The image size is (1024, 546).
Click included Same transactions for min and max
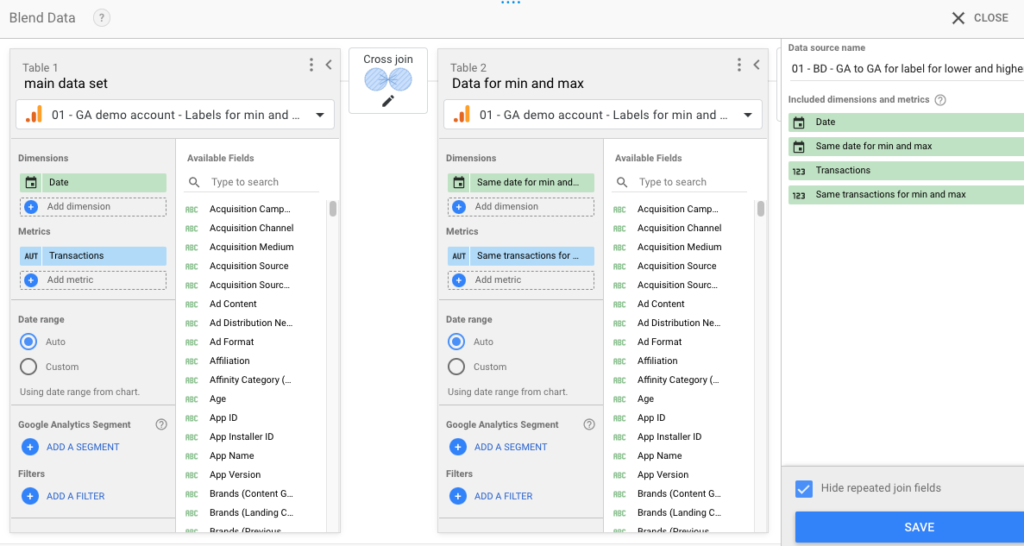[x=906, y=195]
